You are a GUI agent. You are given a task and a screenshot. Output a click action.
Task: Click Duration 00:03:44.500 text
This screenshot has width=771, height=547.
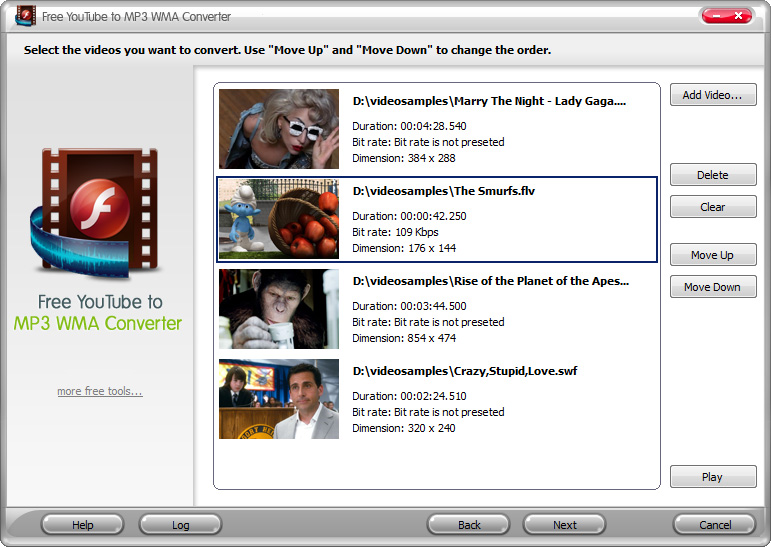click(x=409, y=306)
